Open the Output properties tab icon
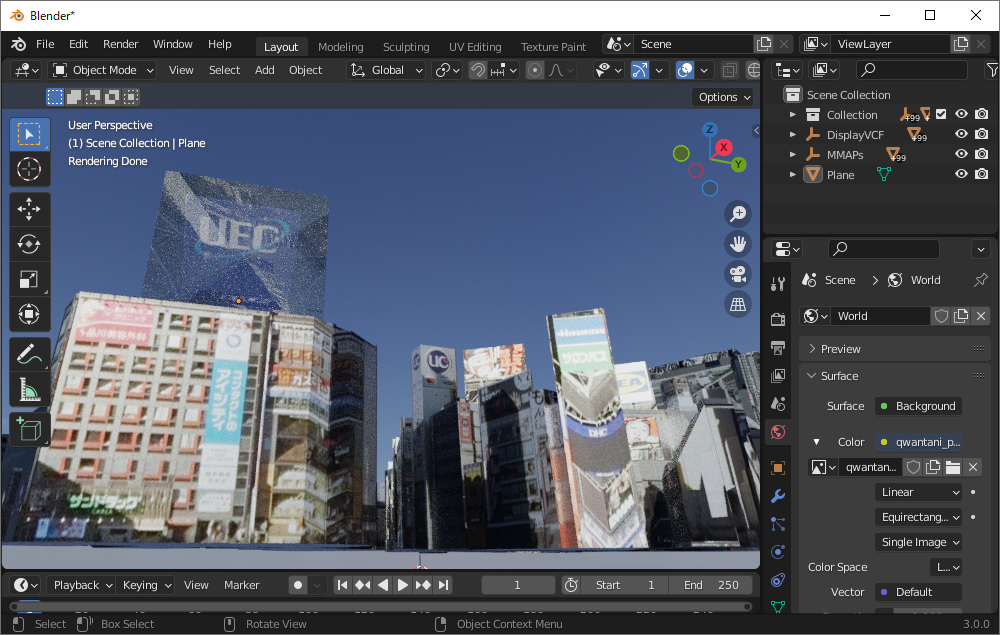 pyautogui.click(x=778, y=347)
